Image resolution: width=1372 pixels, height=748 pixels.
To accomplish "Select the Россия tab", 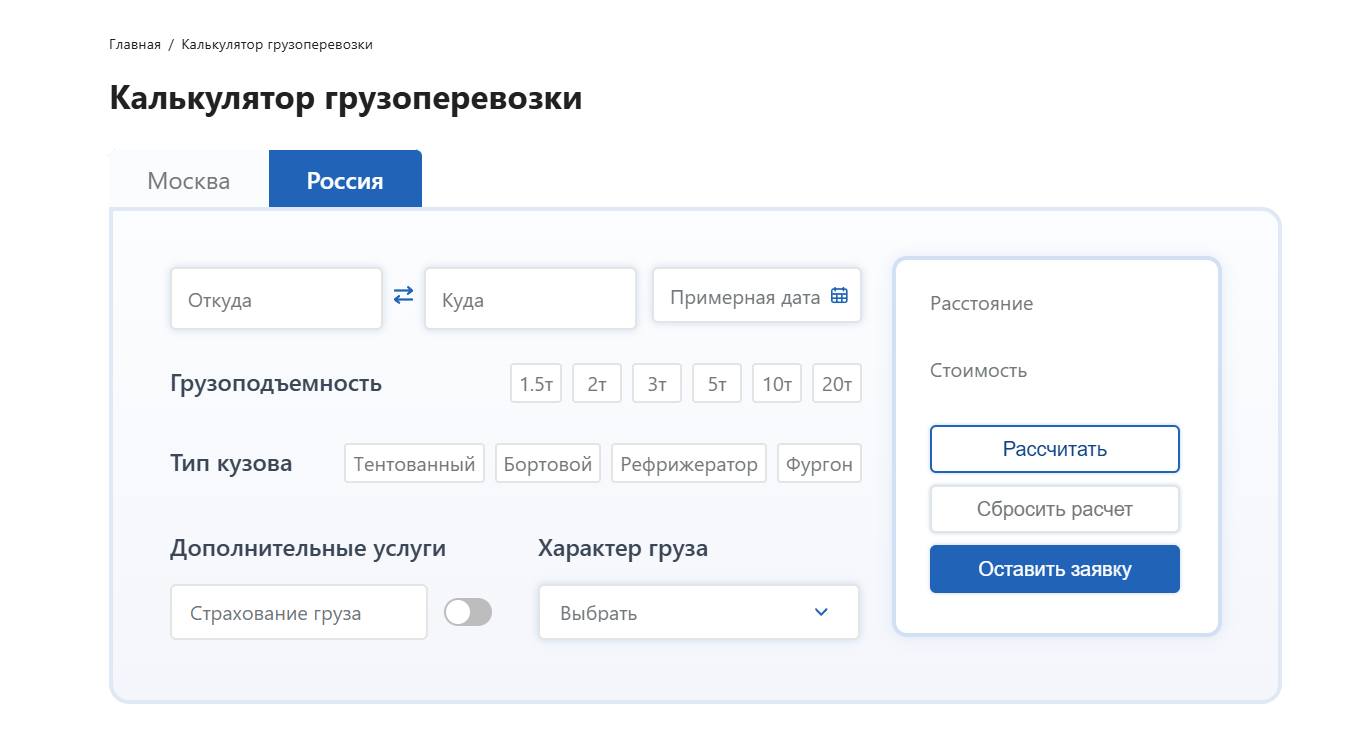I will (x=345, y=181).
